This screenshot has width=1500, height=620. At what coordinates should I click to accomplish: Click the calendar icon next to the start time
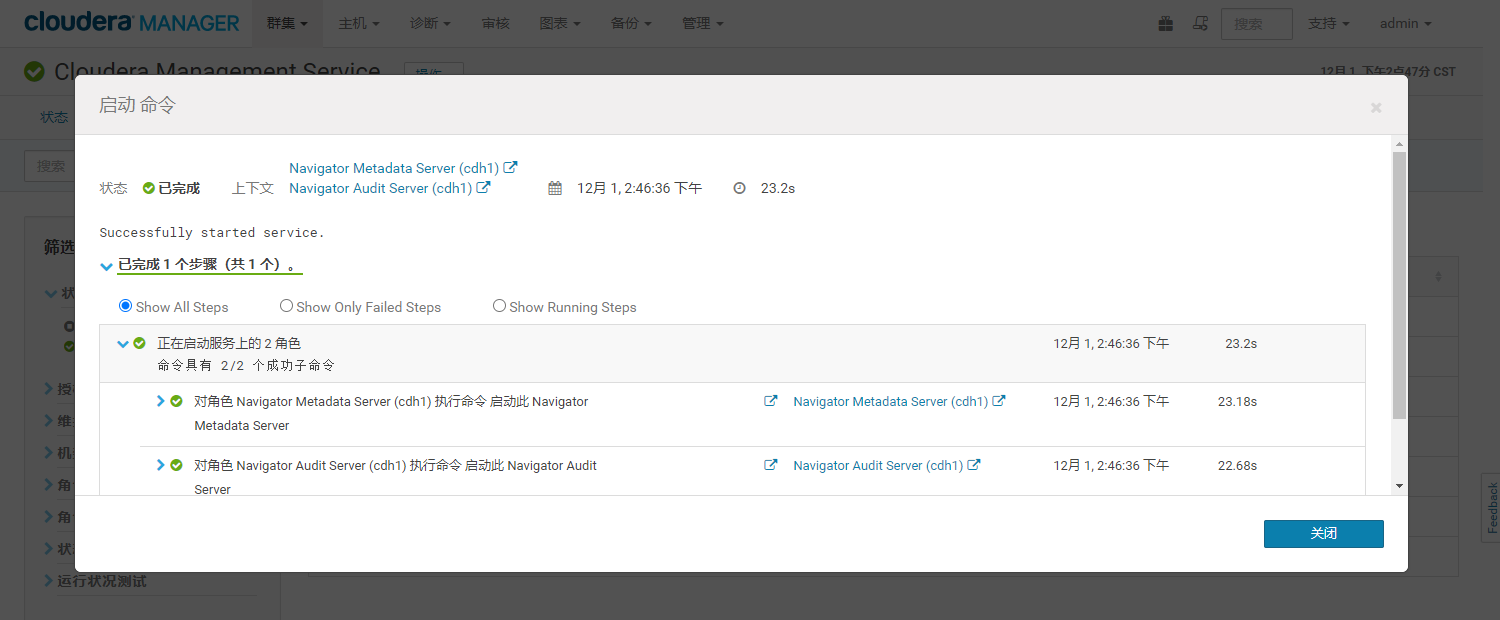[x=555, y=188]
